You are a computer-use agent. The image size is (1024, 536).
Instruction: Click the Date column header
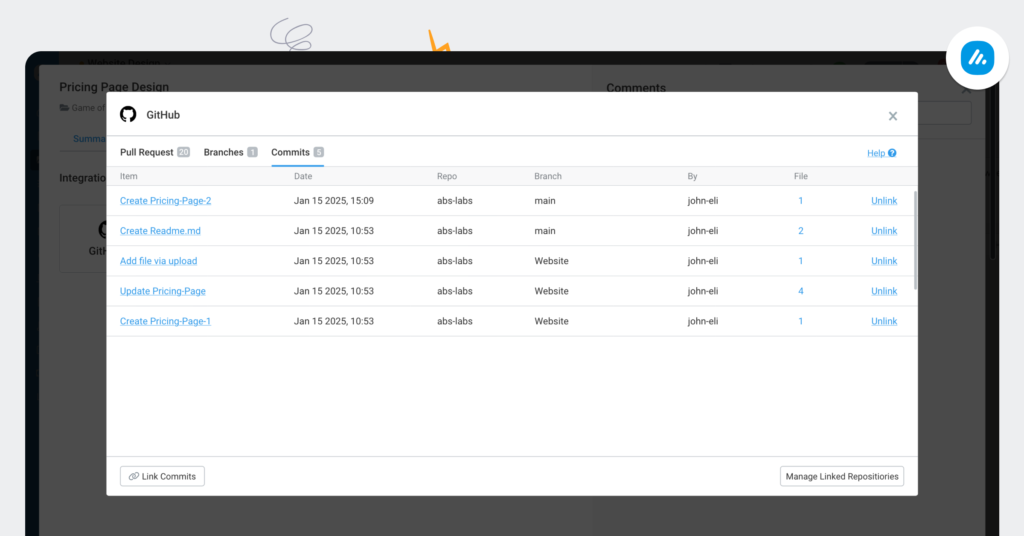(x=303, y=176)
